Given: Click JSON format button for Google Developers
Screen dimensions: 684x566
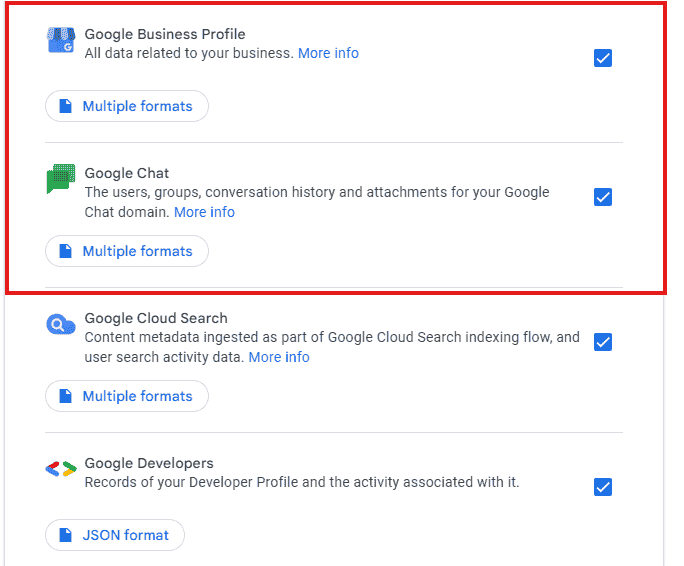Looking at the screenshot, I should point(115,535).
